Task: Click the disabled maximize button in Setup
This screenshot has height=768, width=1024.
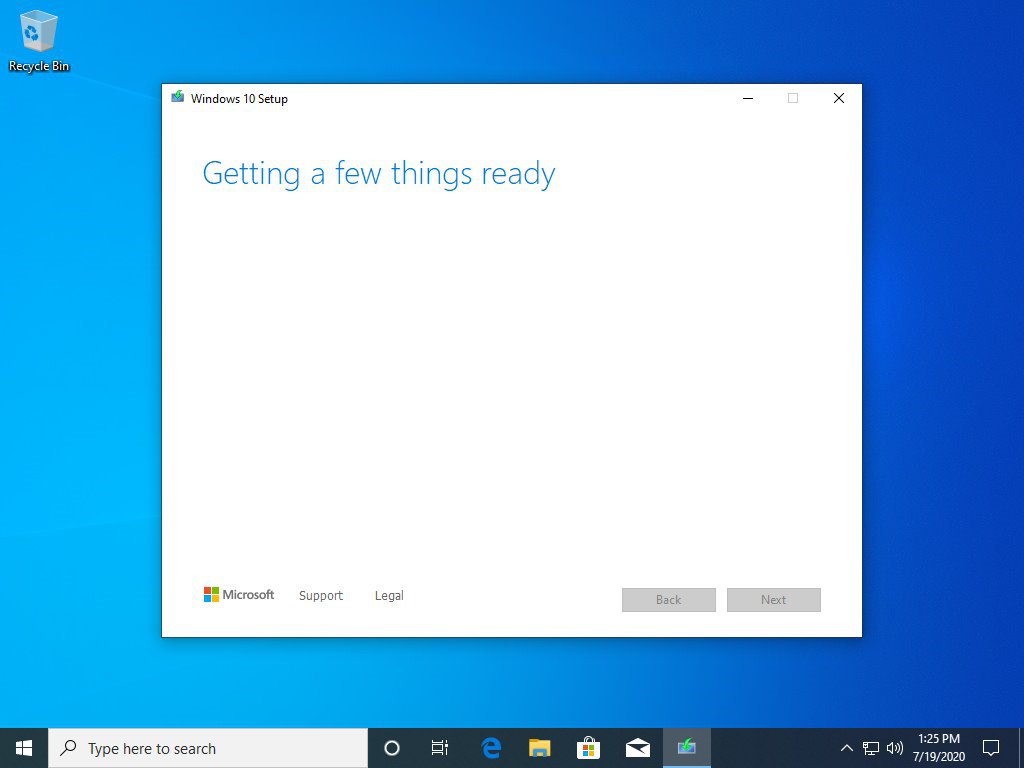Action: pos(793,98)
